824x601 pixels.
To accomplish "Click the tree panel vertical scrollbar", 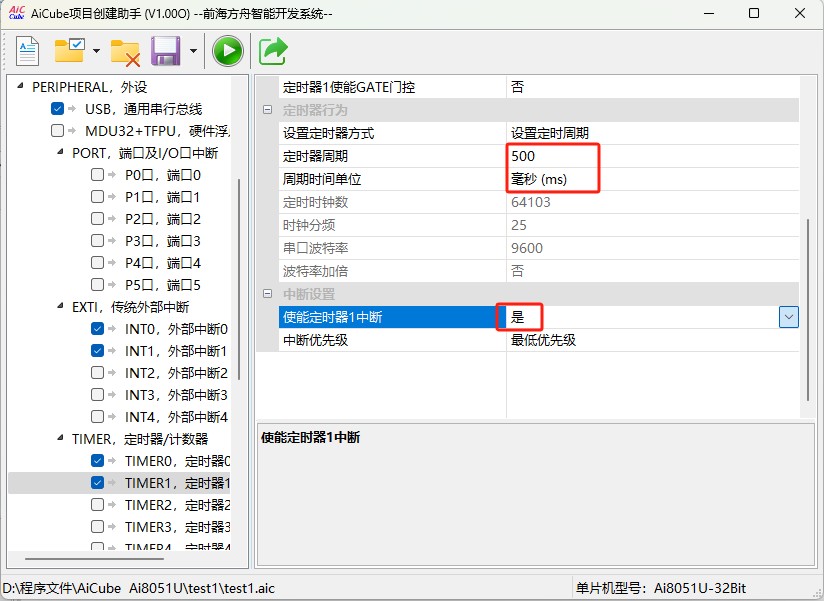I will [x=239, y=279].
